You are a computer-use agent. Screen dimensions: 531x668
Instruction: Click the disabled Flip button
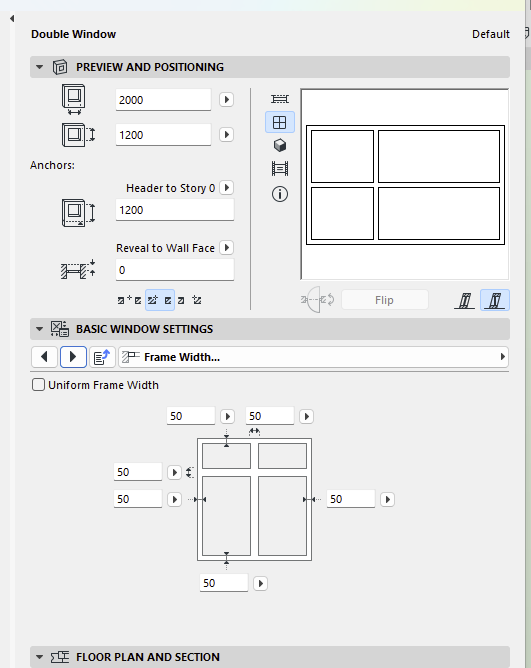(384, 300)
